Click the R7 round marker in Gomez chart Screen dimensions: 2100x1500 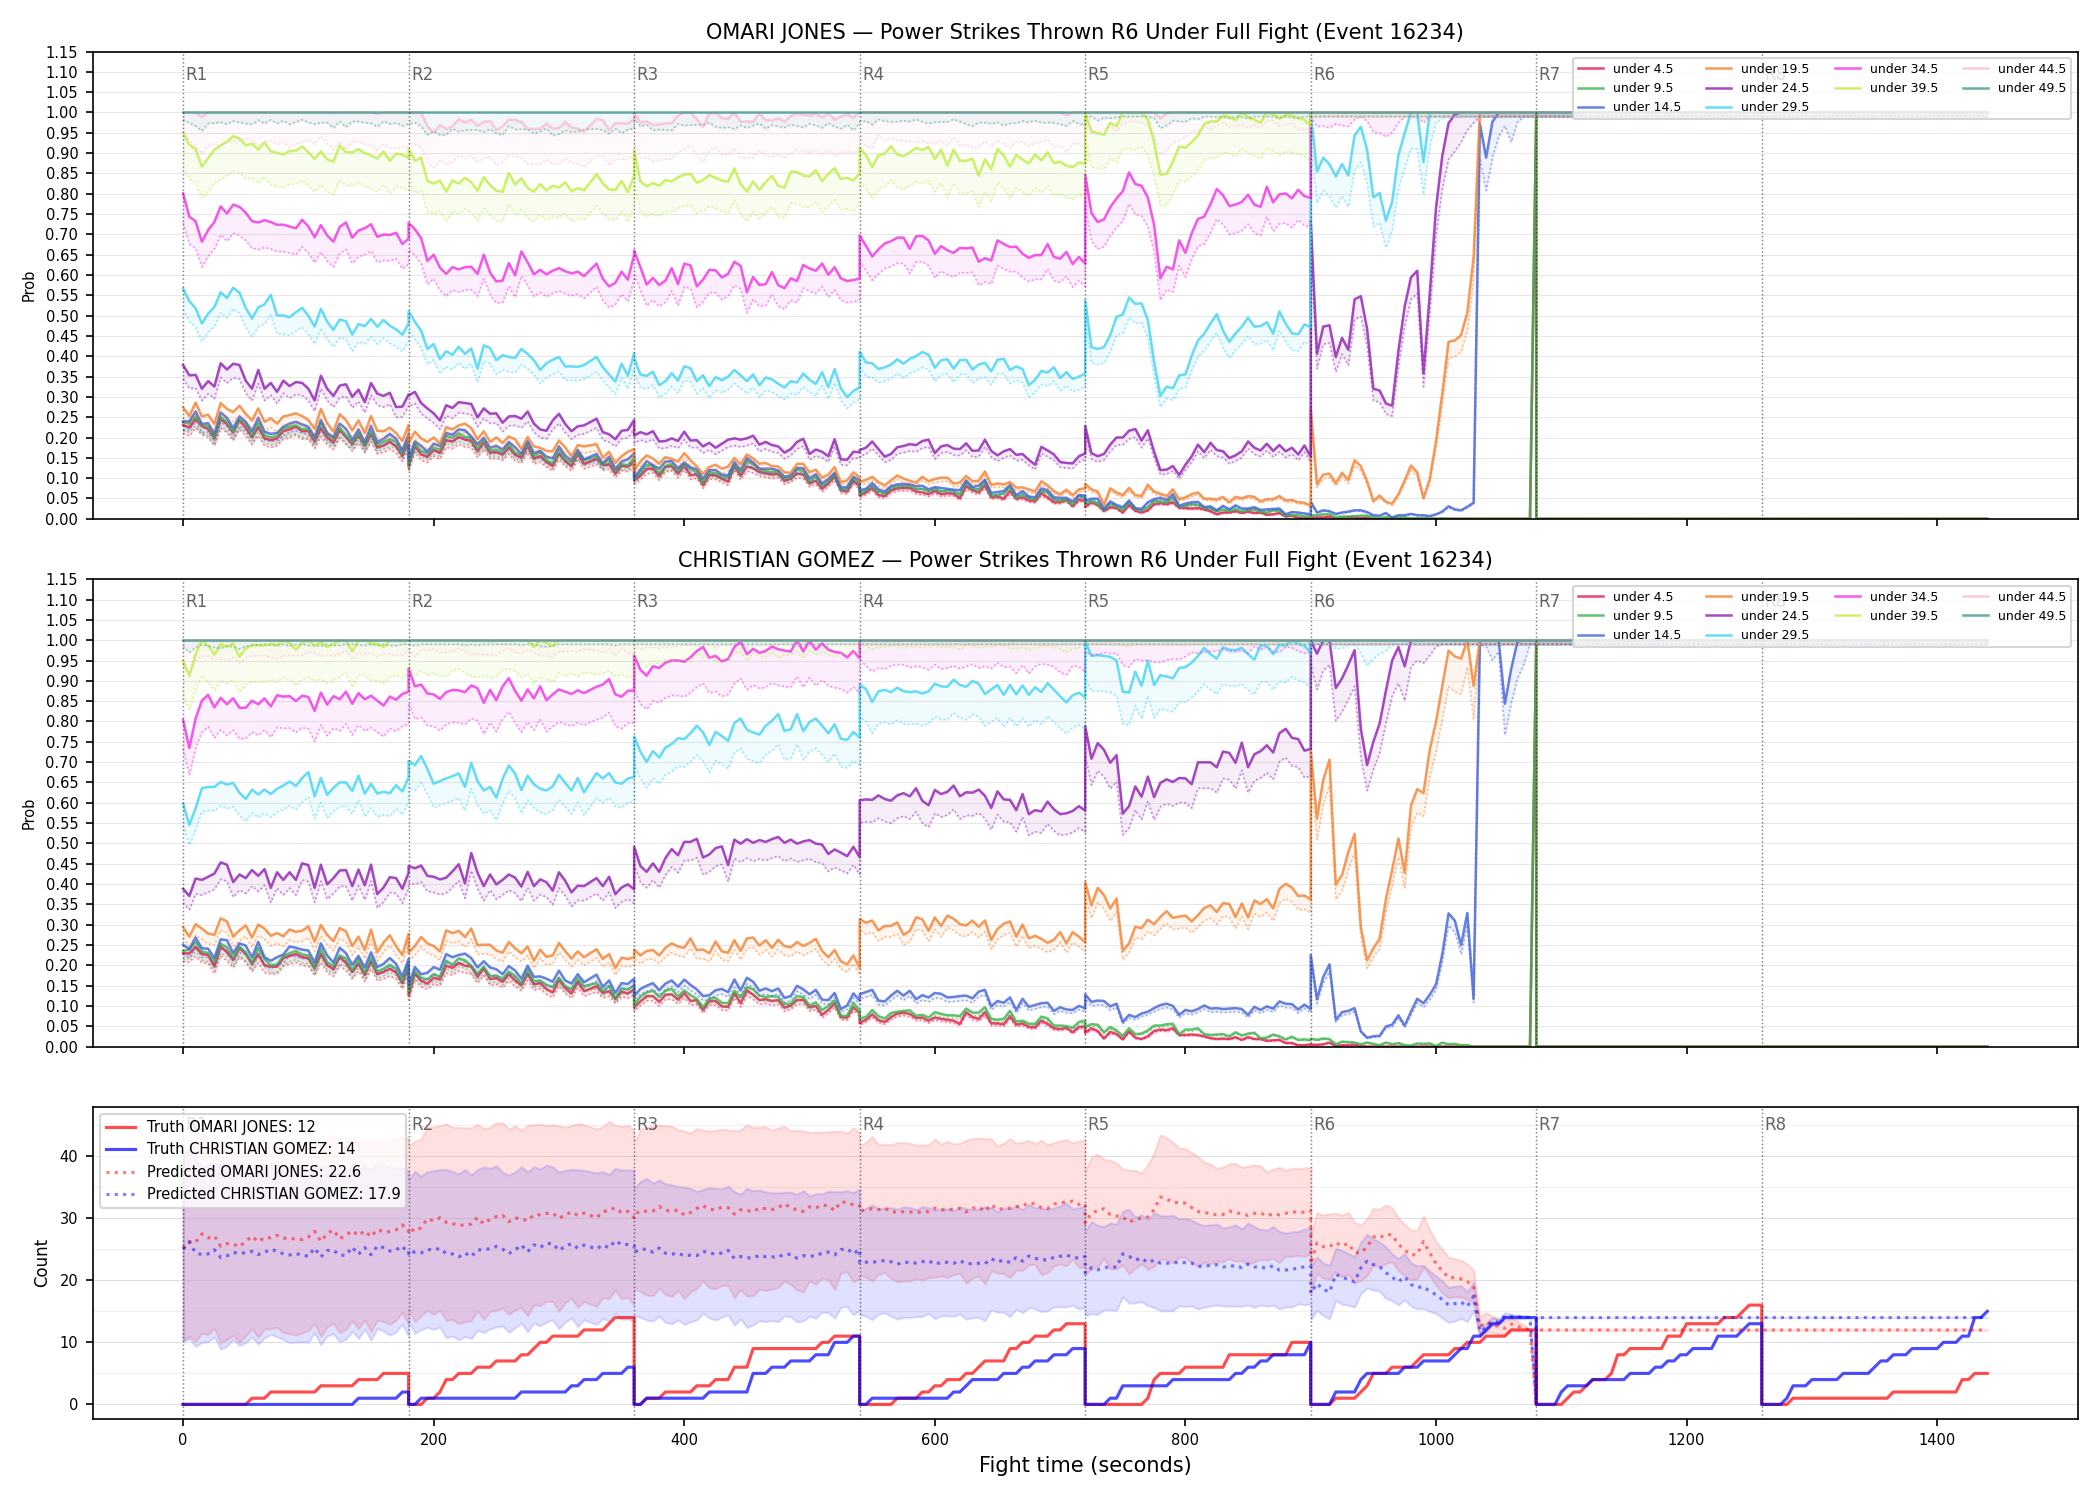click(1549, 601)
